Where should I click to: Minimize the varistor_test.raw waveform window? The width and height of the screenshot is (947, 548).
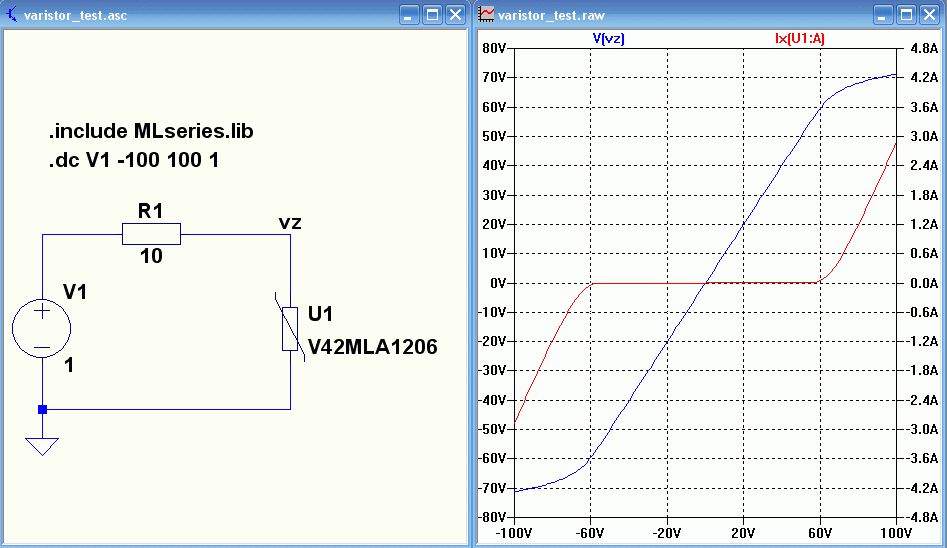click(882, 15)
